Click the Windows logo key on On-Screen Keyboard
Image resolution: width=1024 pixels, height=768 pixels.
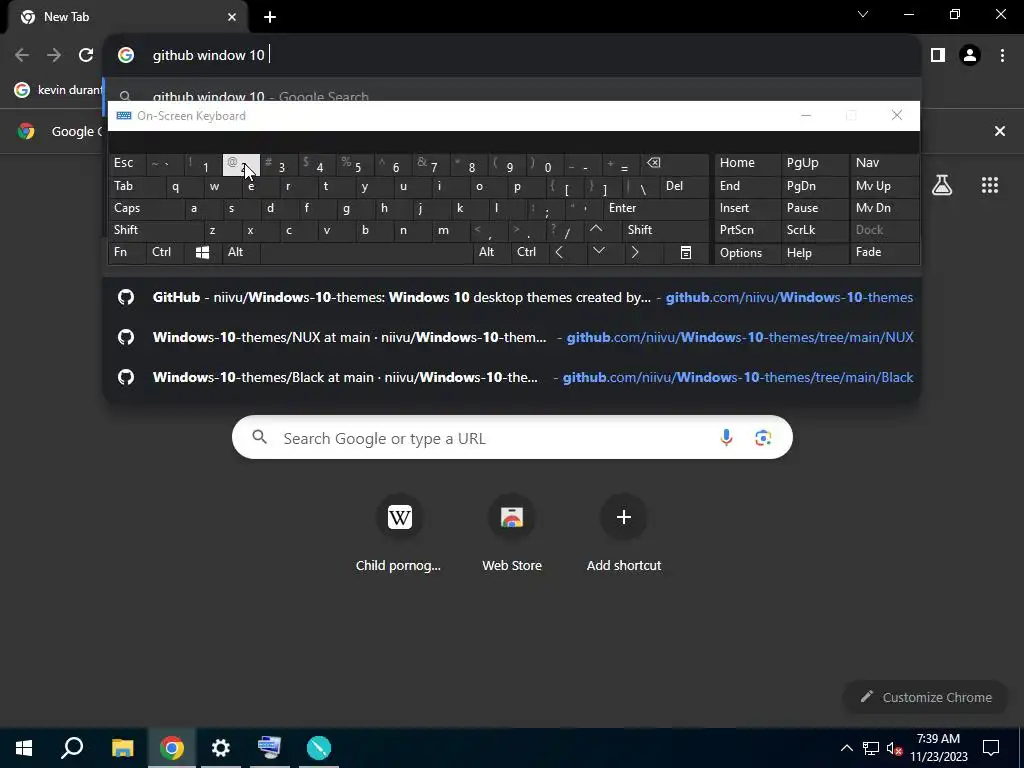pos(202,253)
